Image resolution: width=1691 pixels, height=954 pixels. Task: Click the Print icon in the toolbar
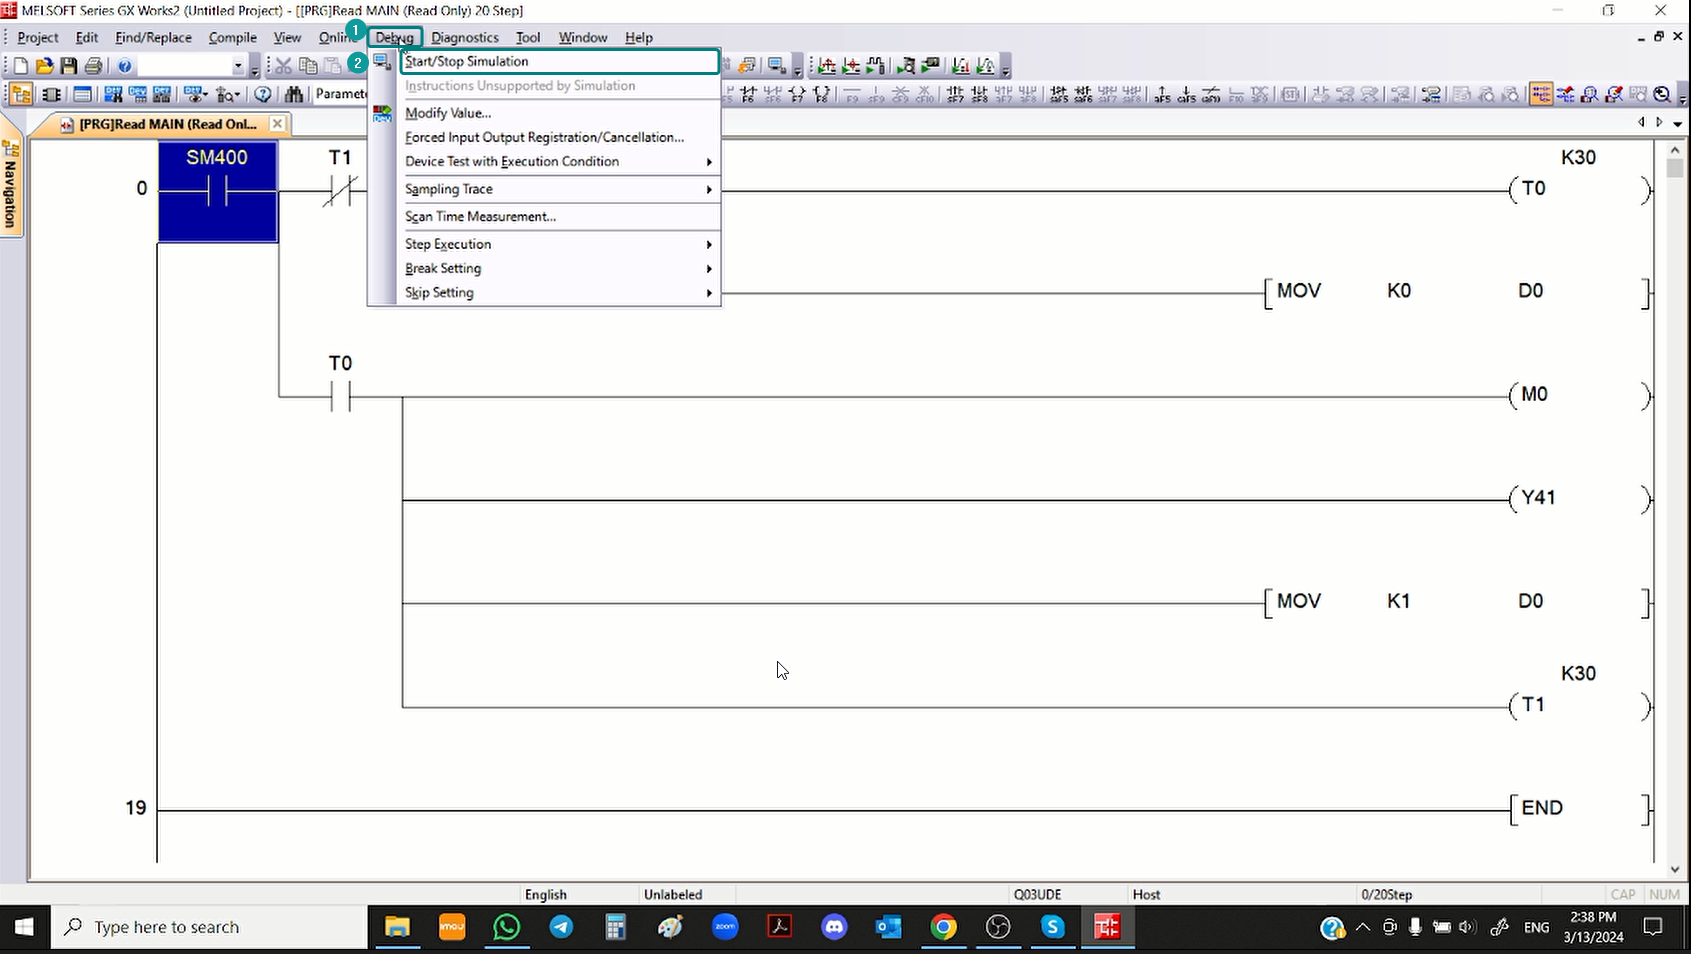coord(93,66)
